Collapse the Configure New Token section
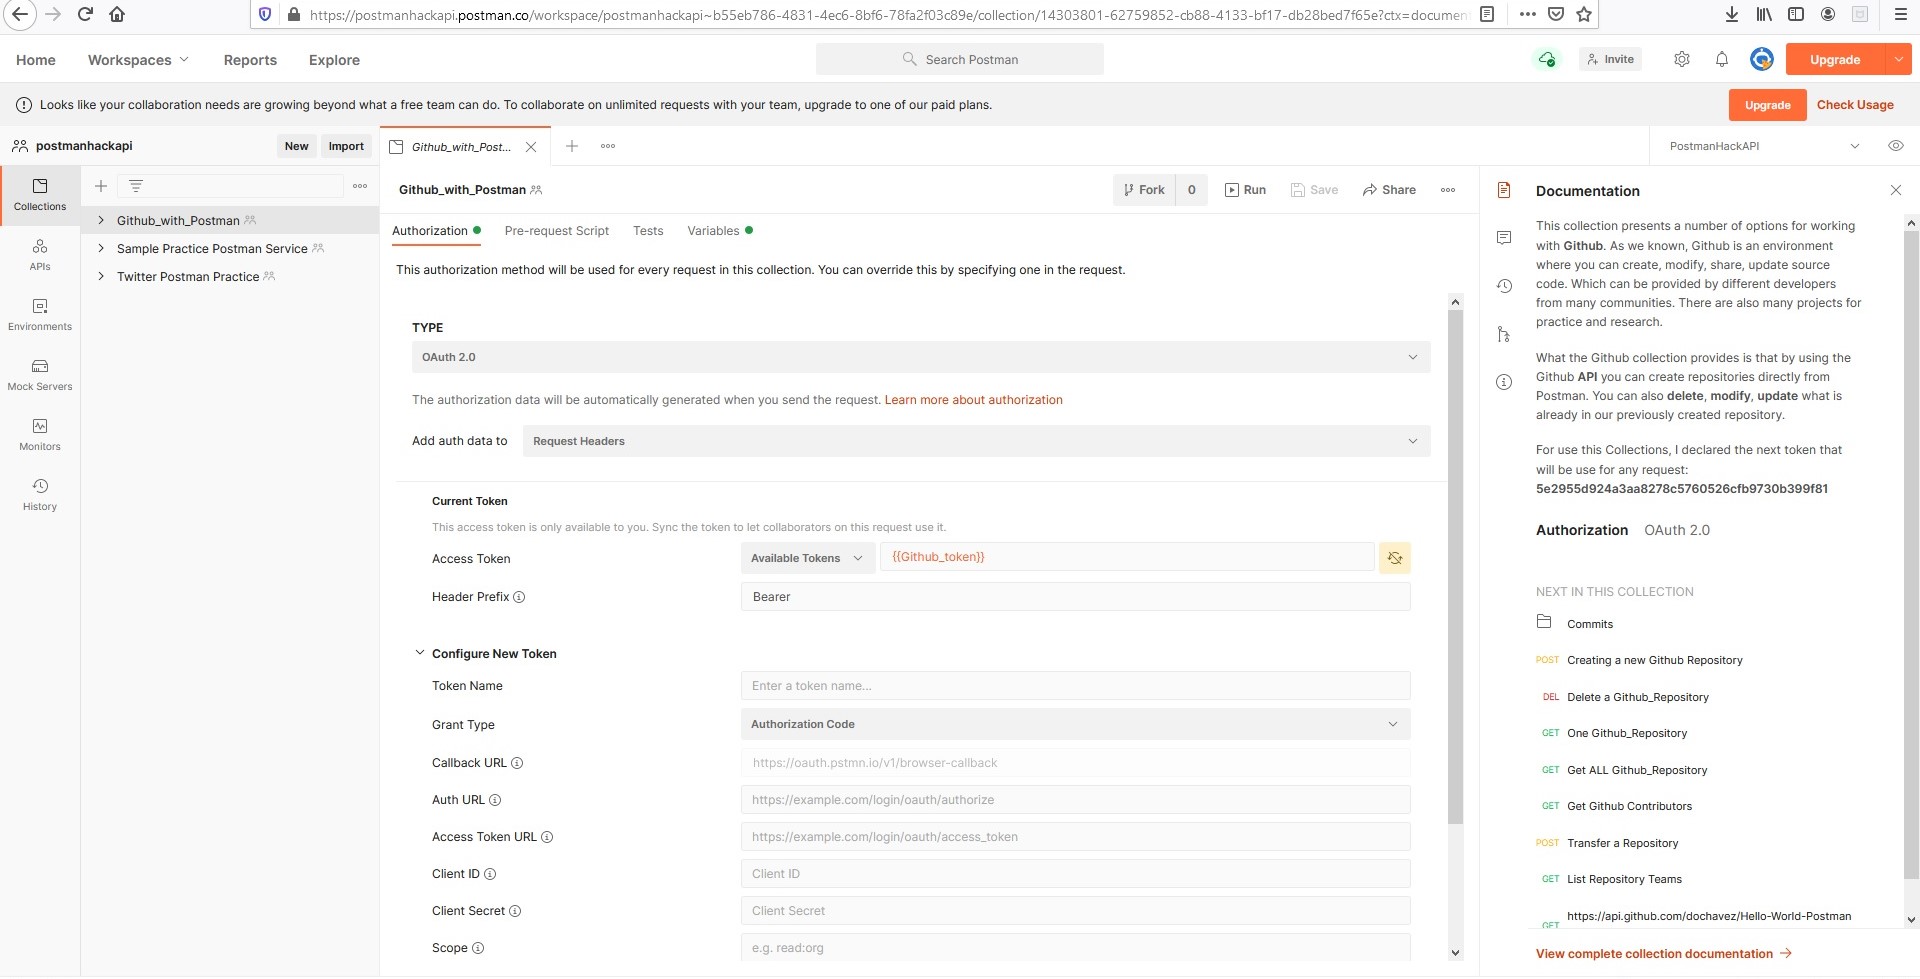Screen dimensions: 1920x979 point(420,653)
